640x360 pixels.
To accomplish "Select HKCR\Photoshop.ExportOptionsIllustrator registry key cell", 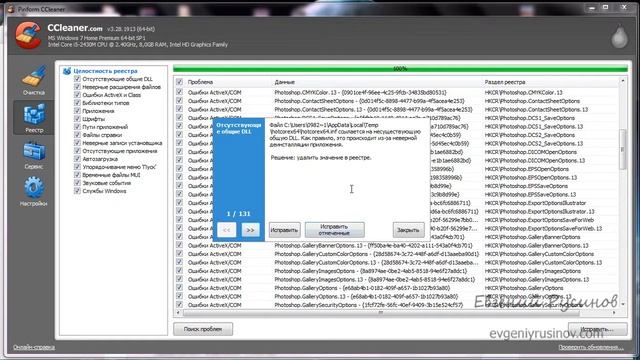I will pos(535,203).
